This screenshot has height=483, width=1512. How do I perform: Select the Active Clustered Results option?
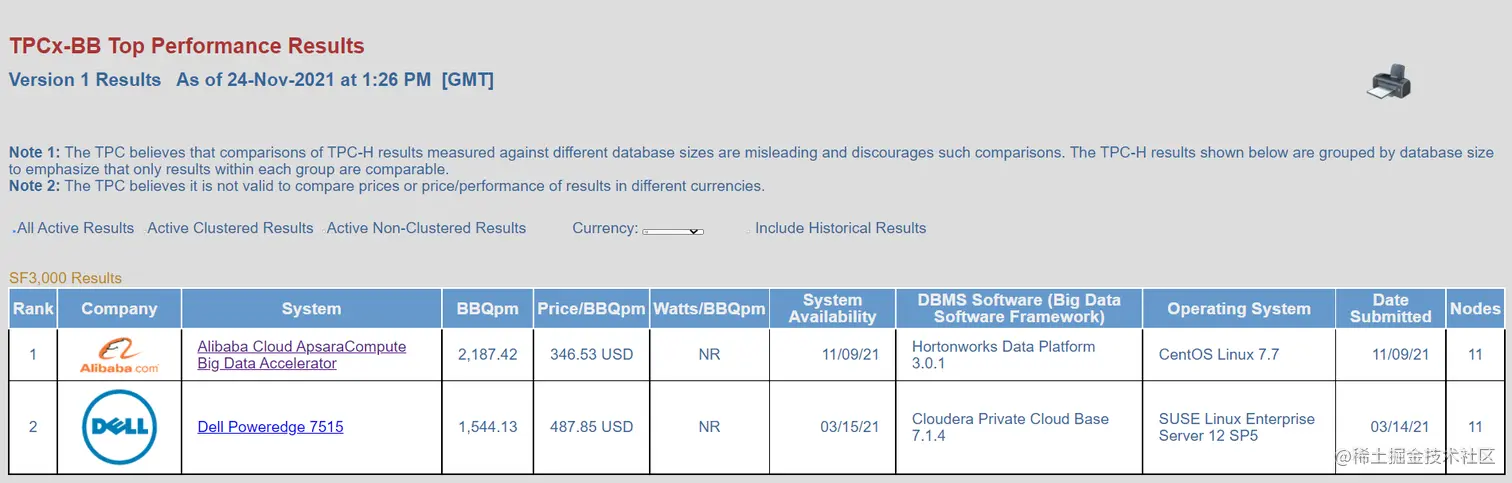tap(230, 228)
